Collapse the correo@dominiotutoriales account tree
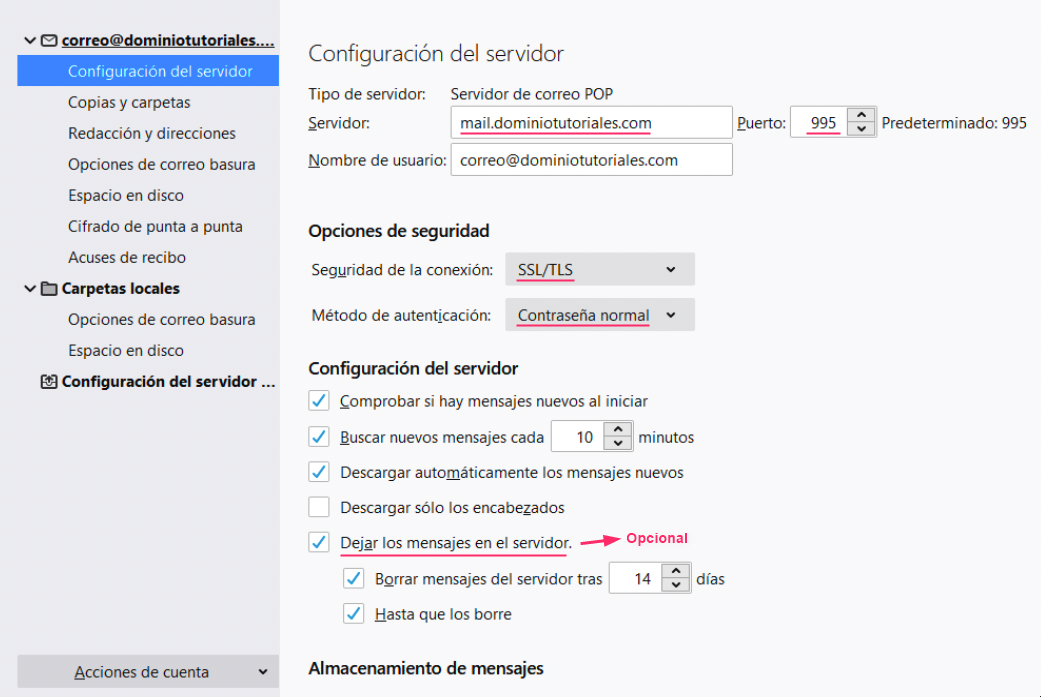 click(30, 41)
